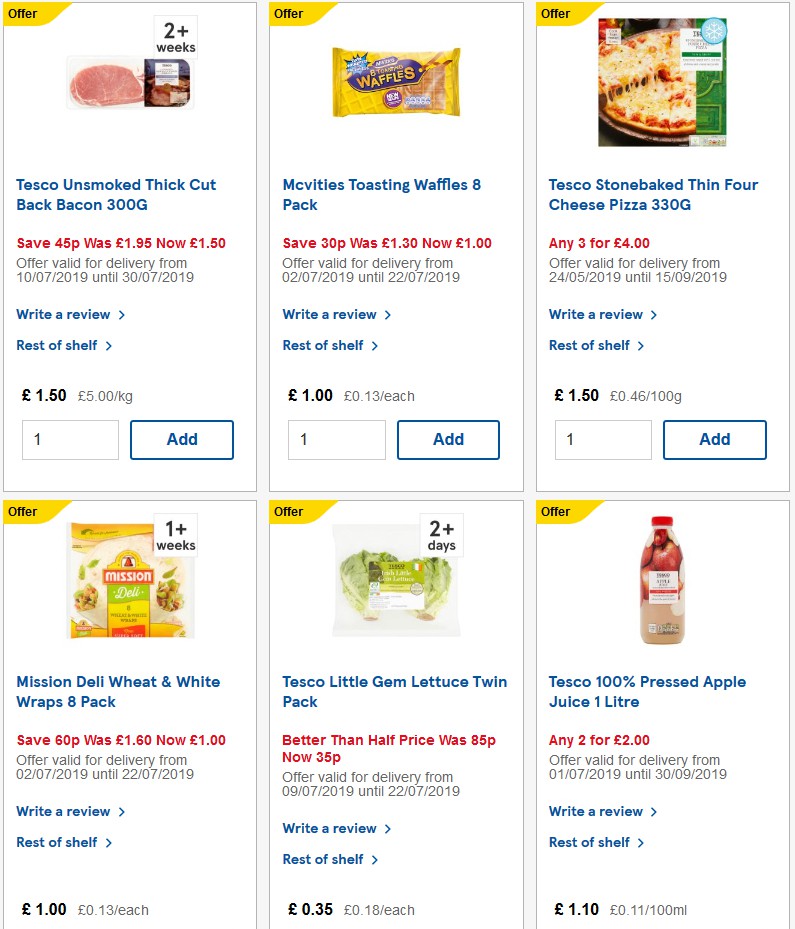Open the Mission Deli Wheat & White Wraps page
This screenshot has width=795, height=929.
[118, 691]
